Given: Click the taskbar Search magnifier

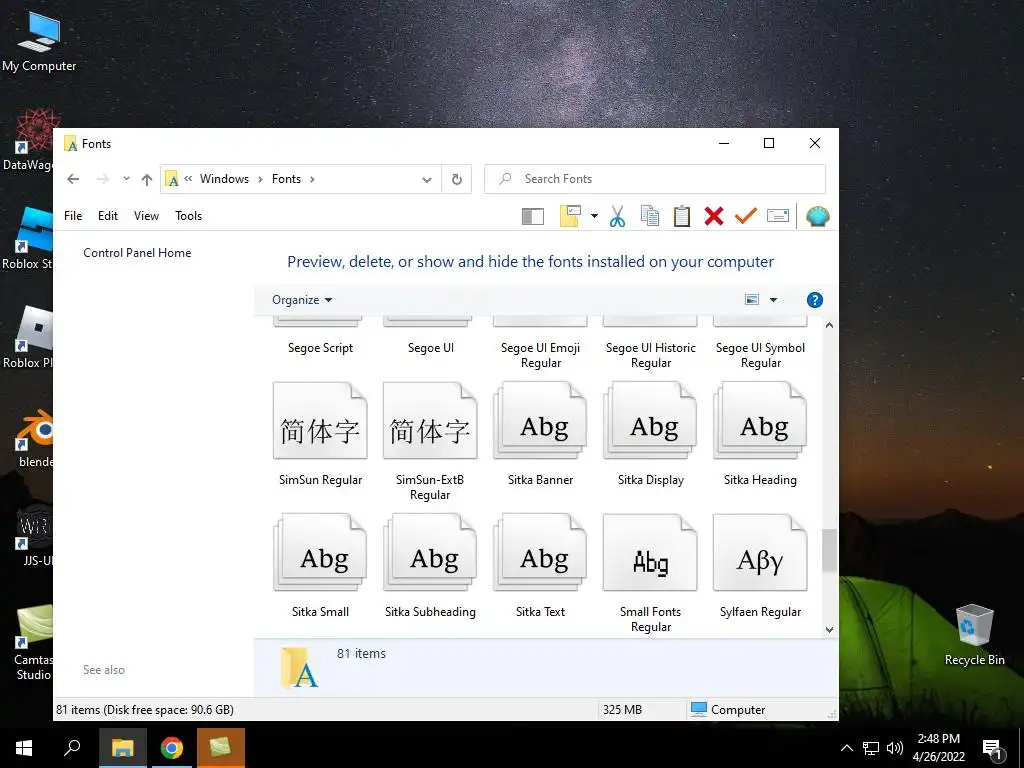Looking at the screenshot, I should tap(72, 748).
